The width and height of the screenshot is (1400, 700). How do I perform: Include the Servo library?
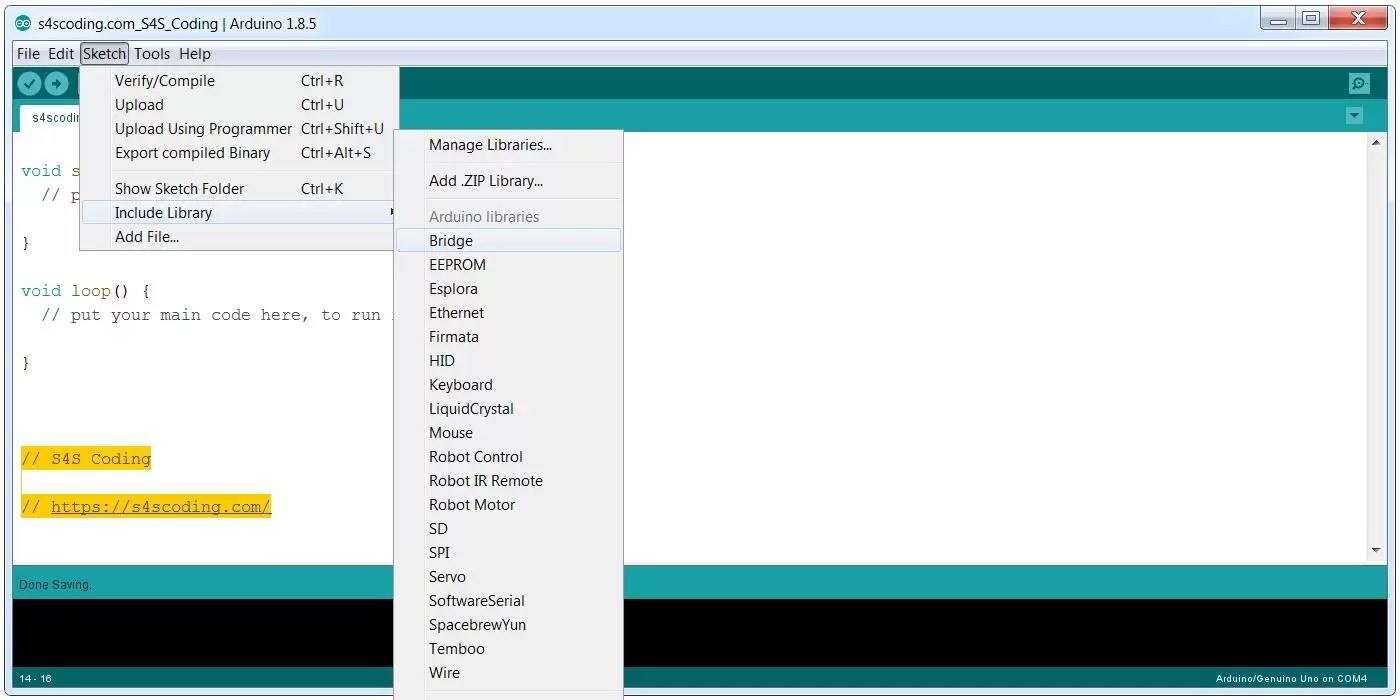pyautogui.click(x=447, y=576)
